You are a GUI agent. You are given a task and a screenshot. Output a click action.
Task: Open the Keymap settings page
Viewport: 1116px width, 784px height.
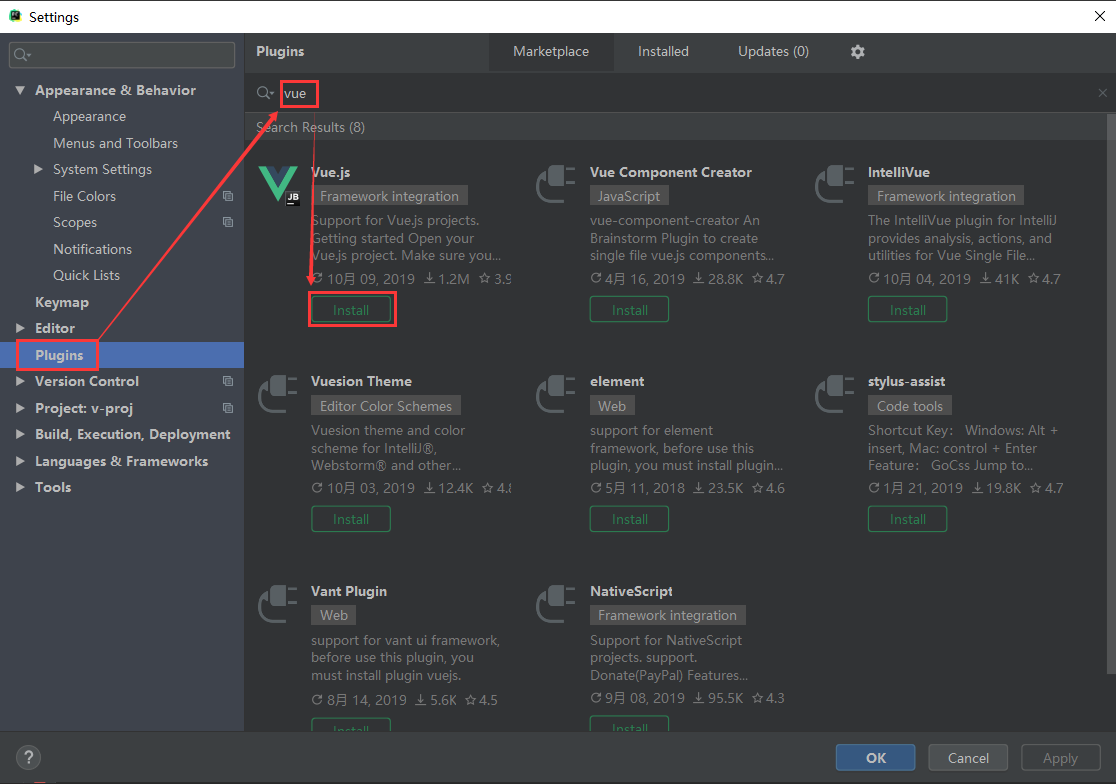click(62, 302)
